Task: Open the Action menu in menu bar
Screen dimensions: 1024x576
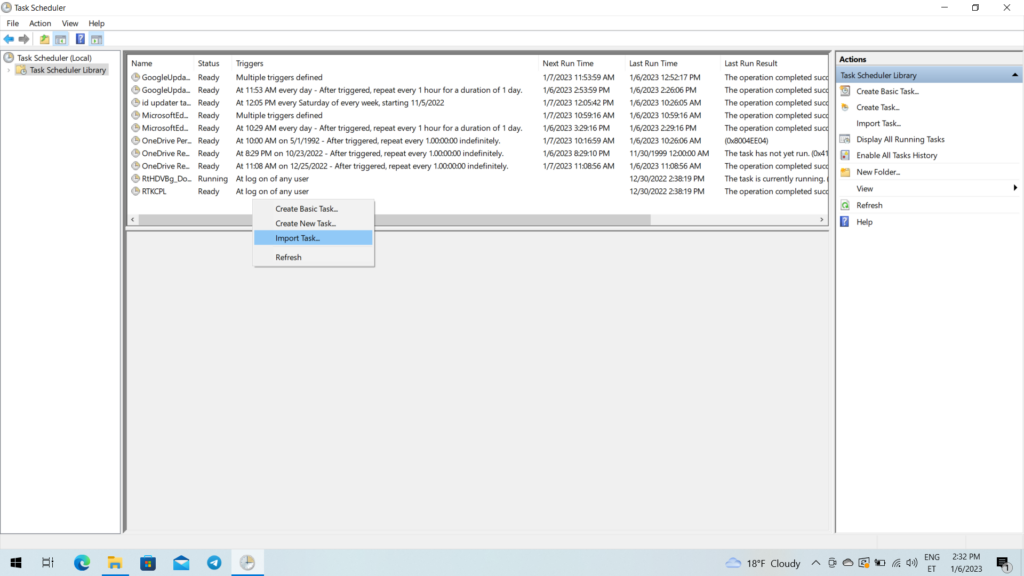Action: tap(40, 23)
